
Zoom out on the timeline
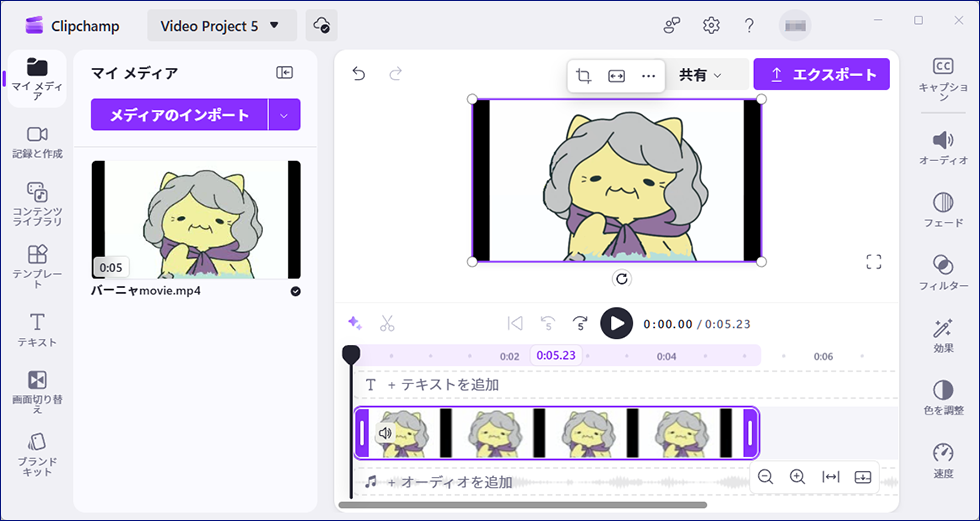point(765,477)
